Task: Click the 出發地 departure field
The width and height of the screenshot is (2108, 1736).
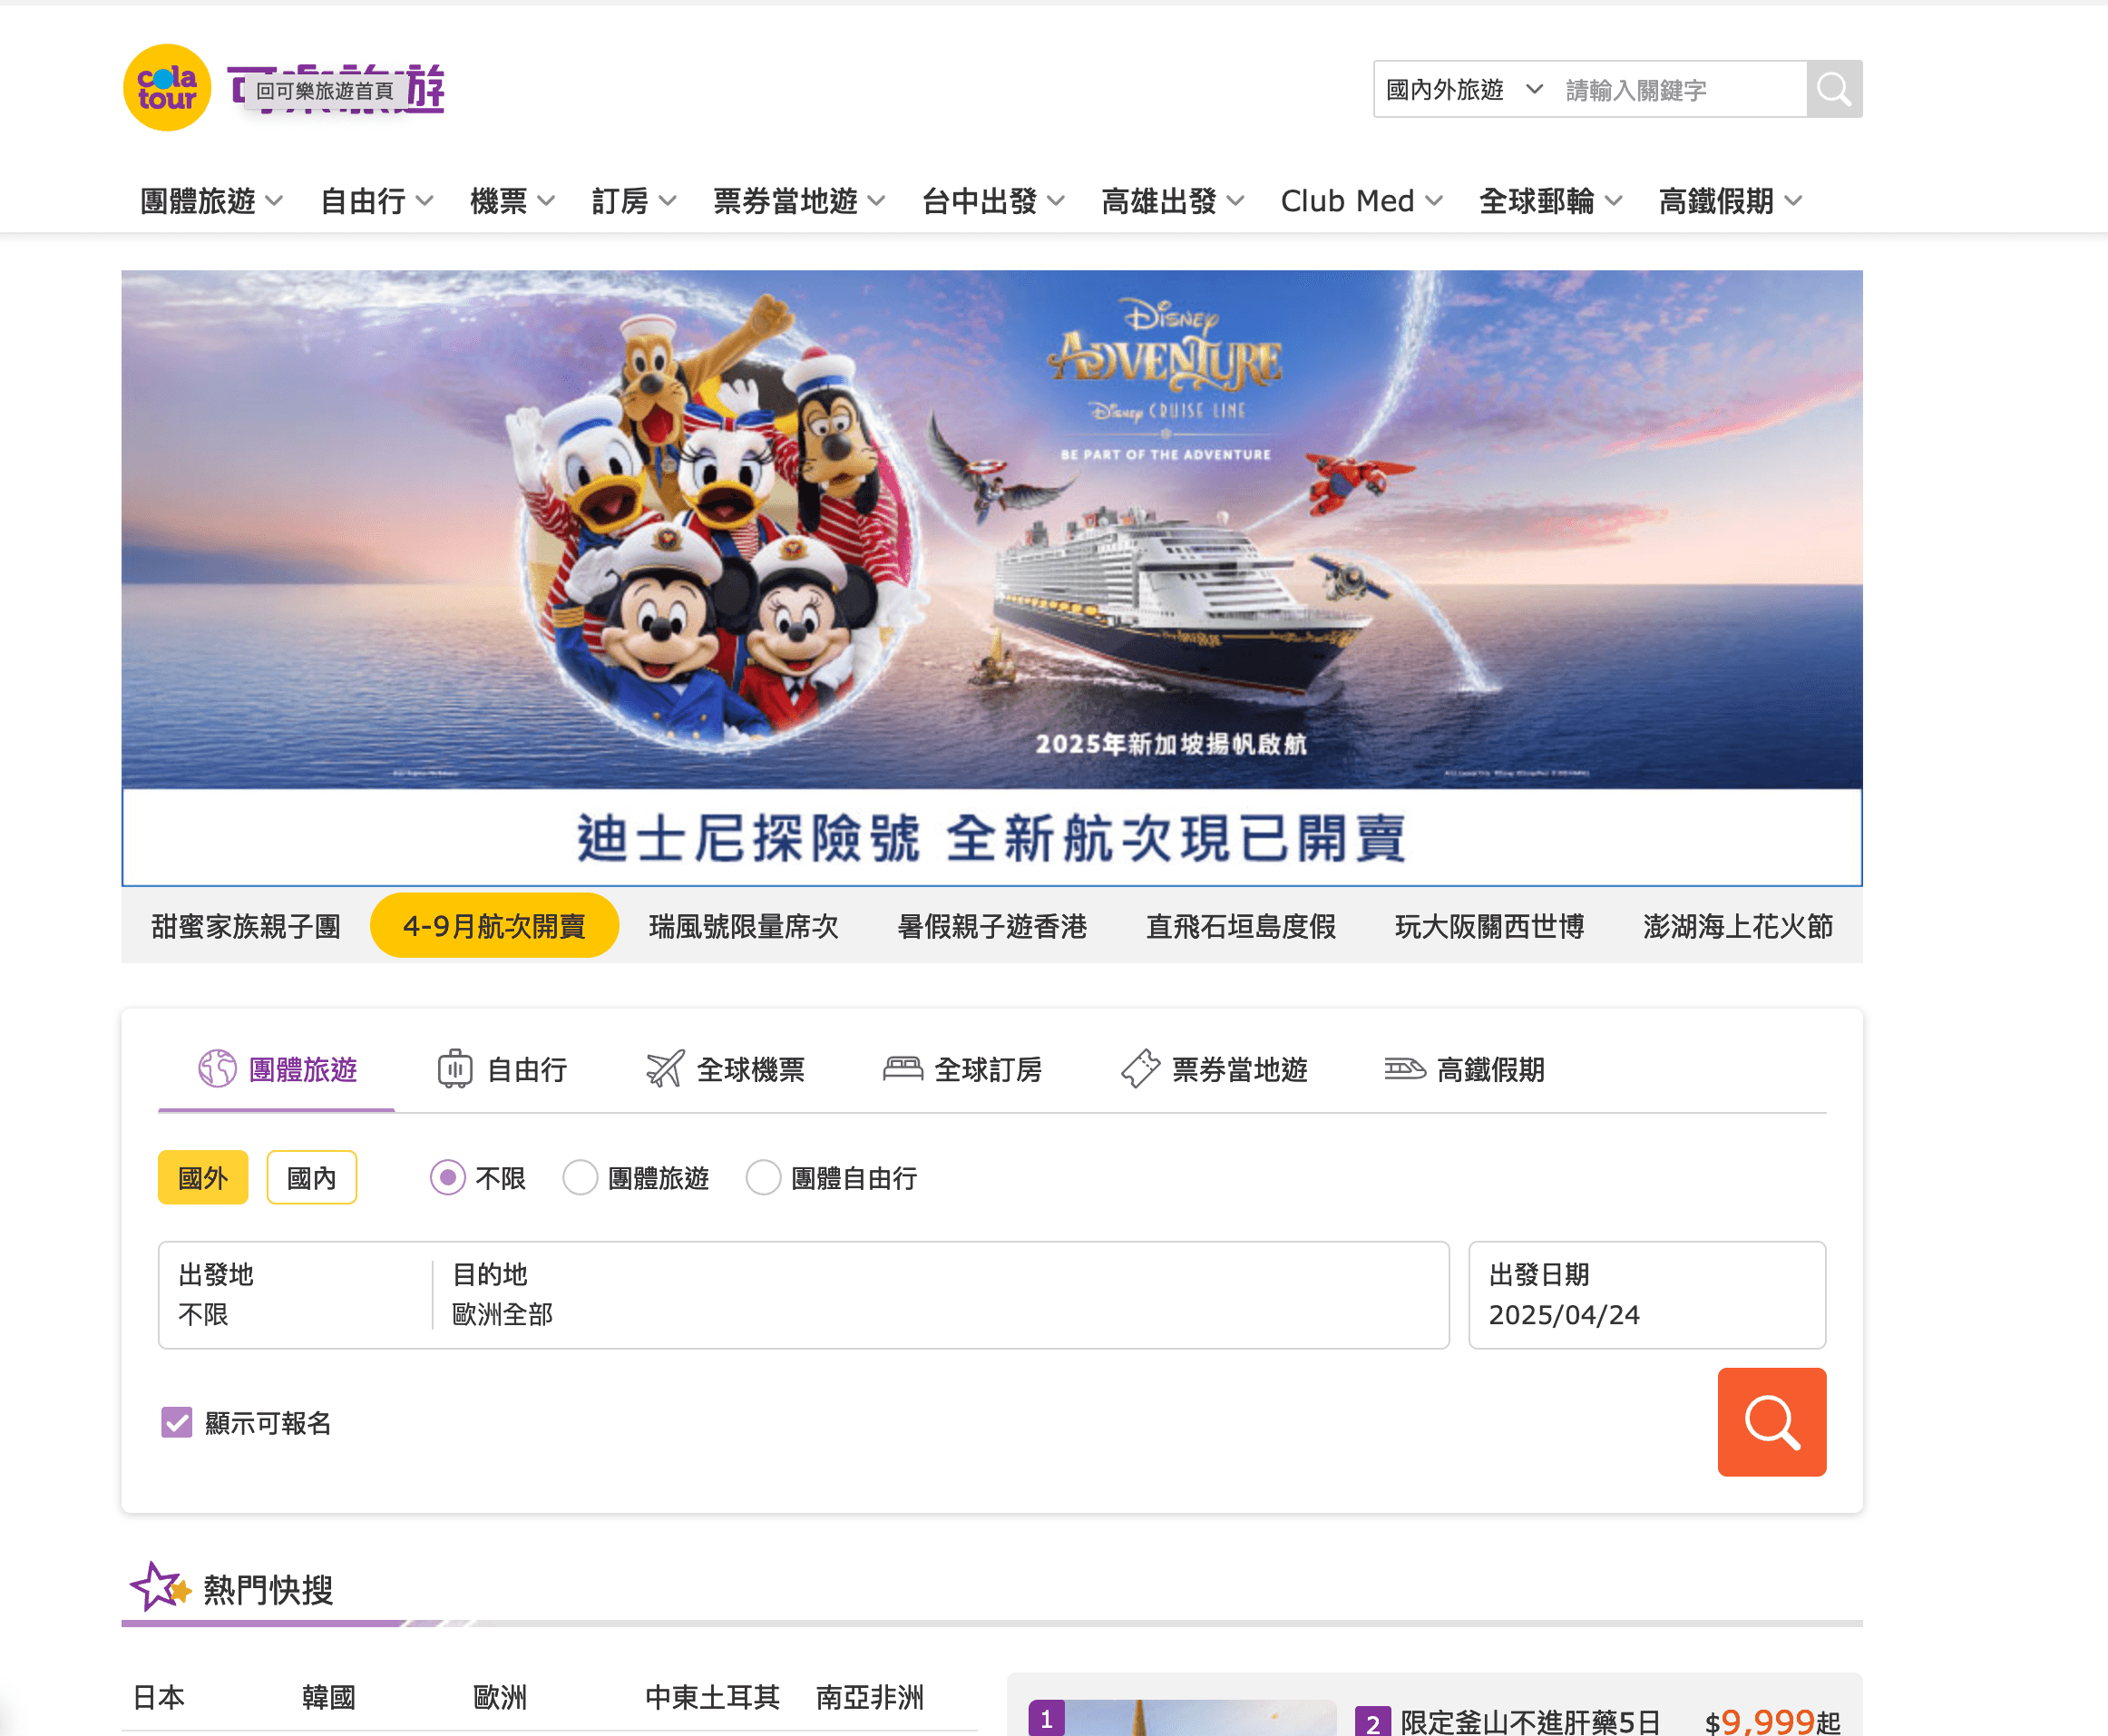Action: click(x=295, y=1294)
